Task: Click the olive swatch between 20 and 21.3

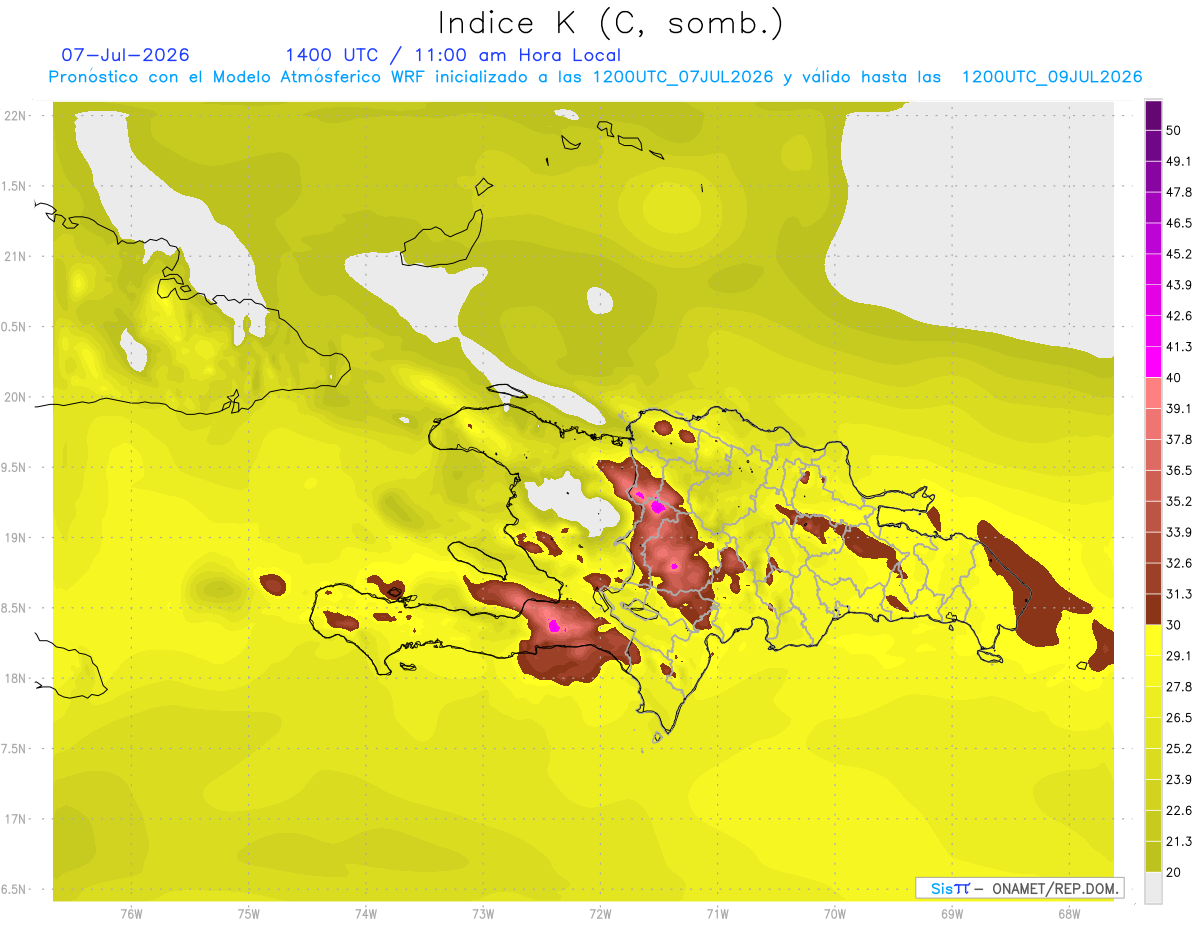Action: pos(1154,857)
